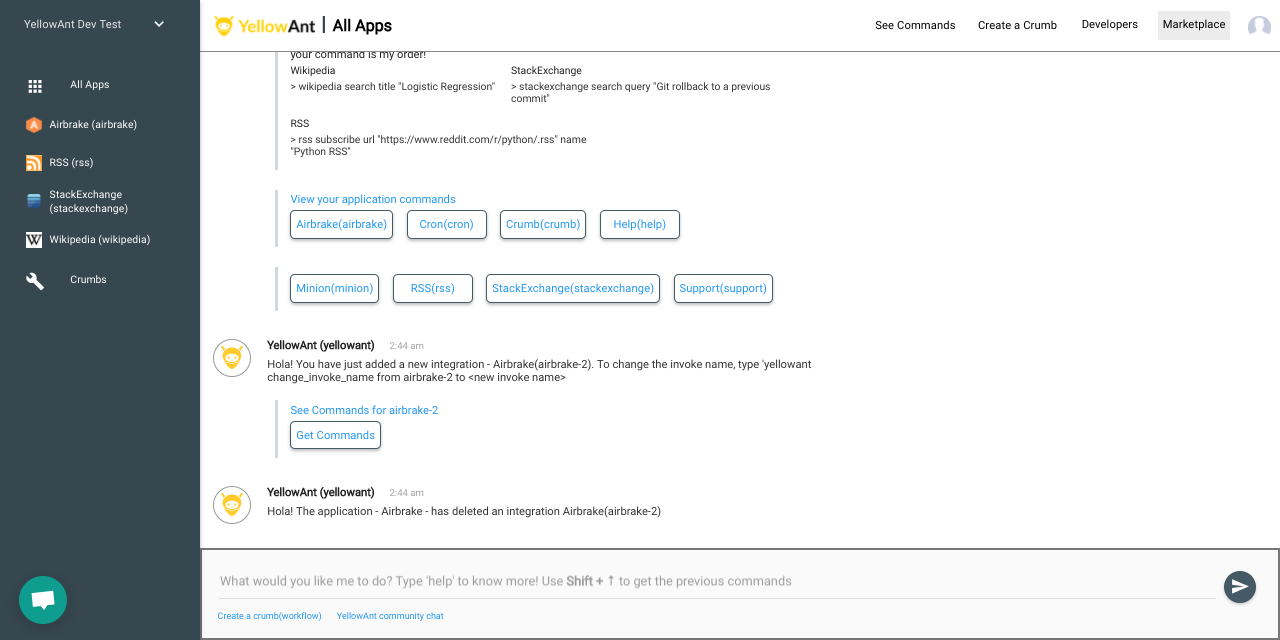Click the Minion(minion) button

[x=335, y=288]
